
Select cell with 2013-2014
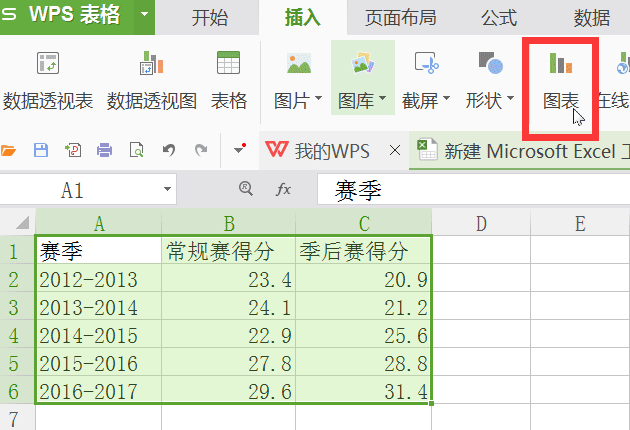(x=99, y=307)
